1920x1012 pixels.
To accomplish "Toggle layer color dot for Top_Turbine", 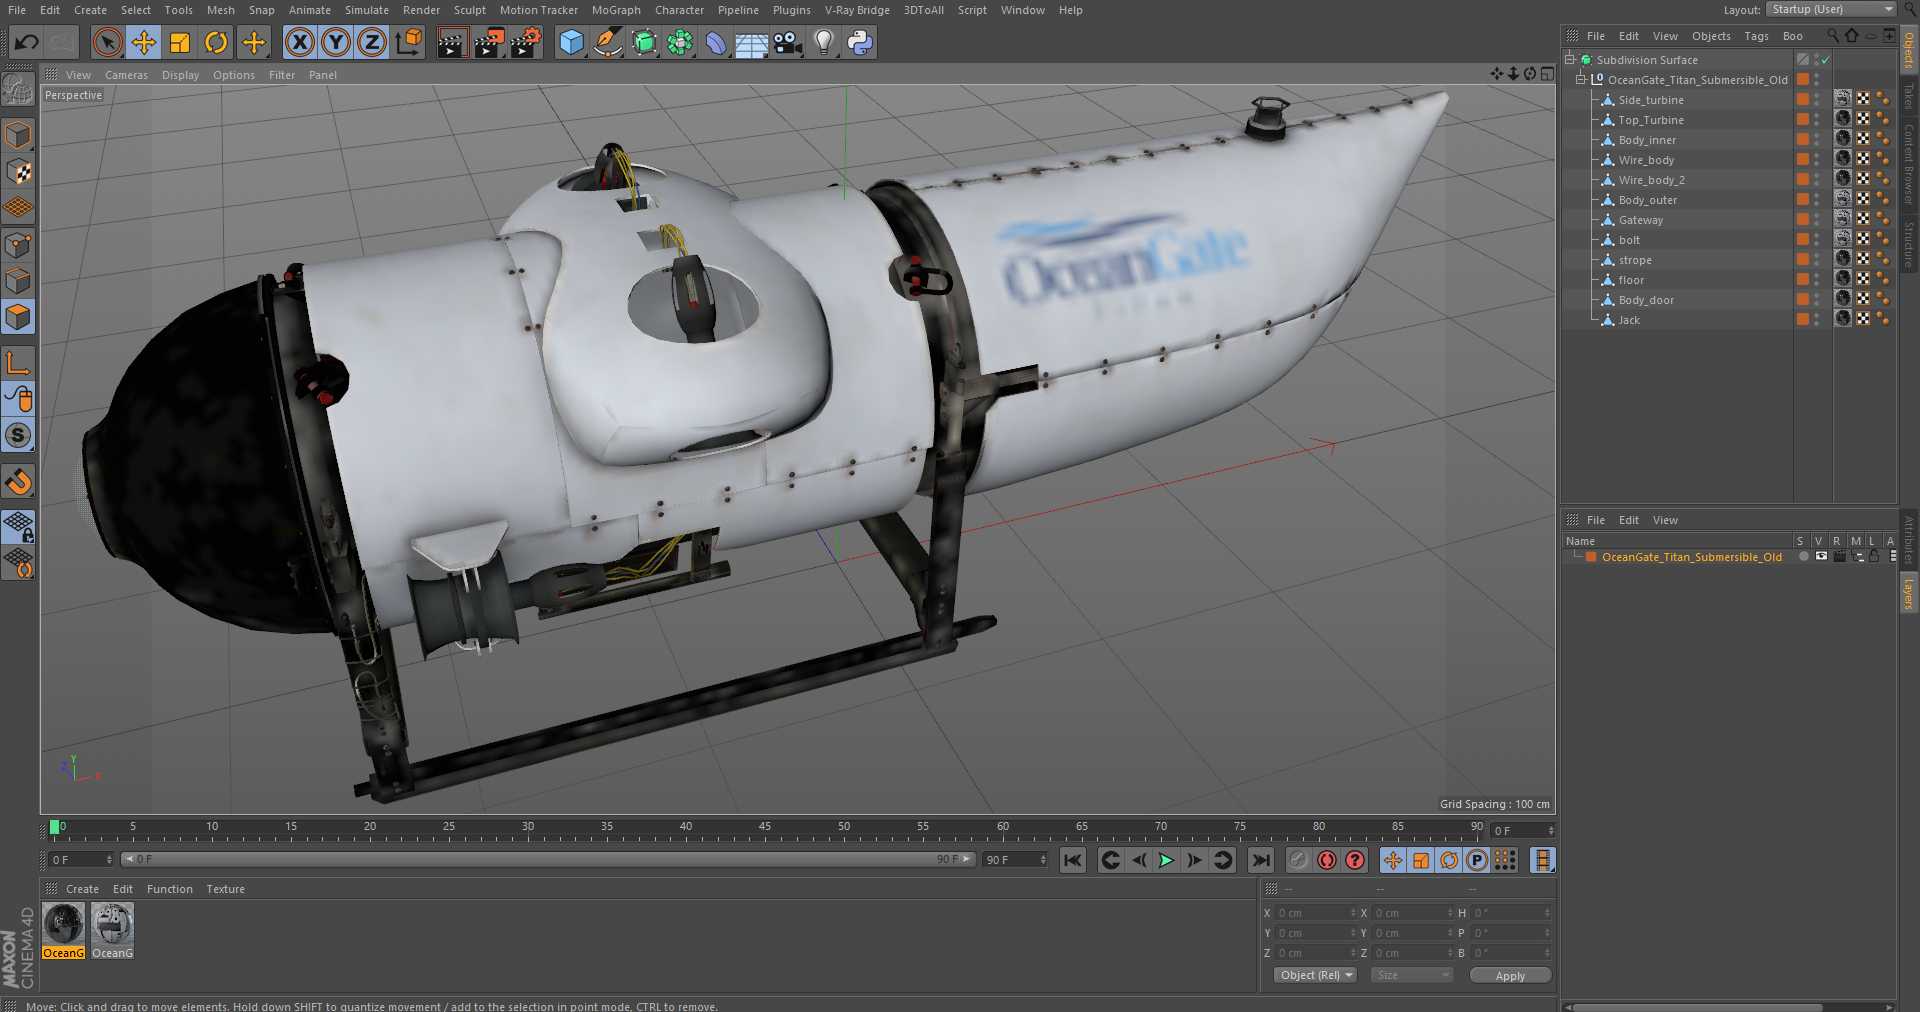I will [1802, 119].
